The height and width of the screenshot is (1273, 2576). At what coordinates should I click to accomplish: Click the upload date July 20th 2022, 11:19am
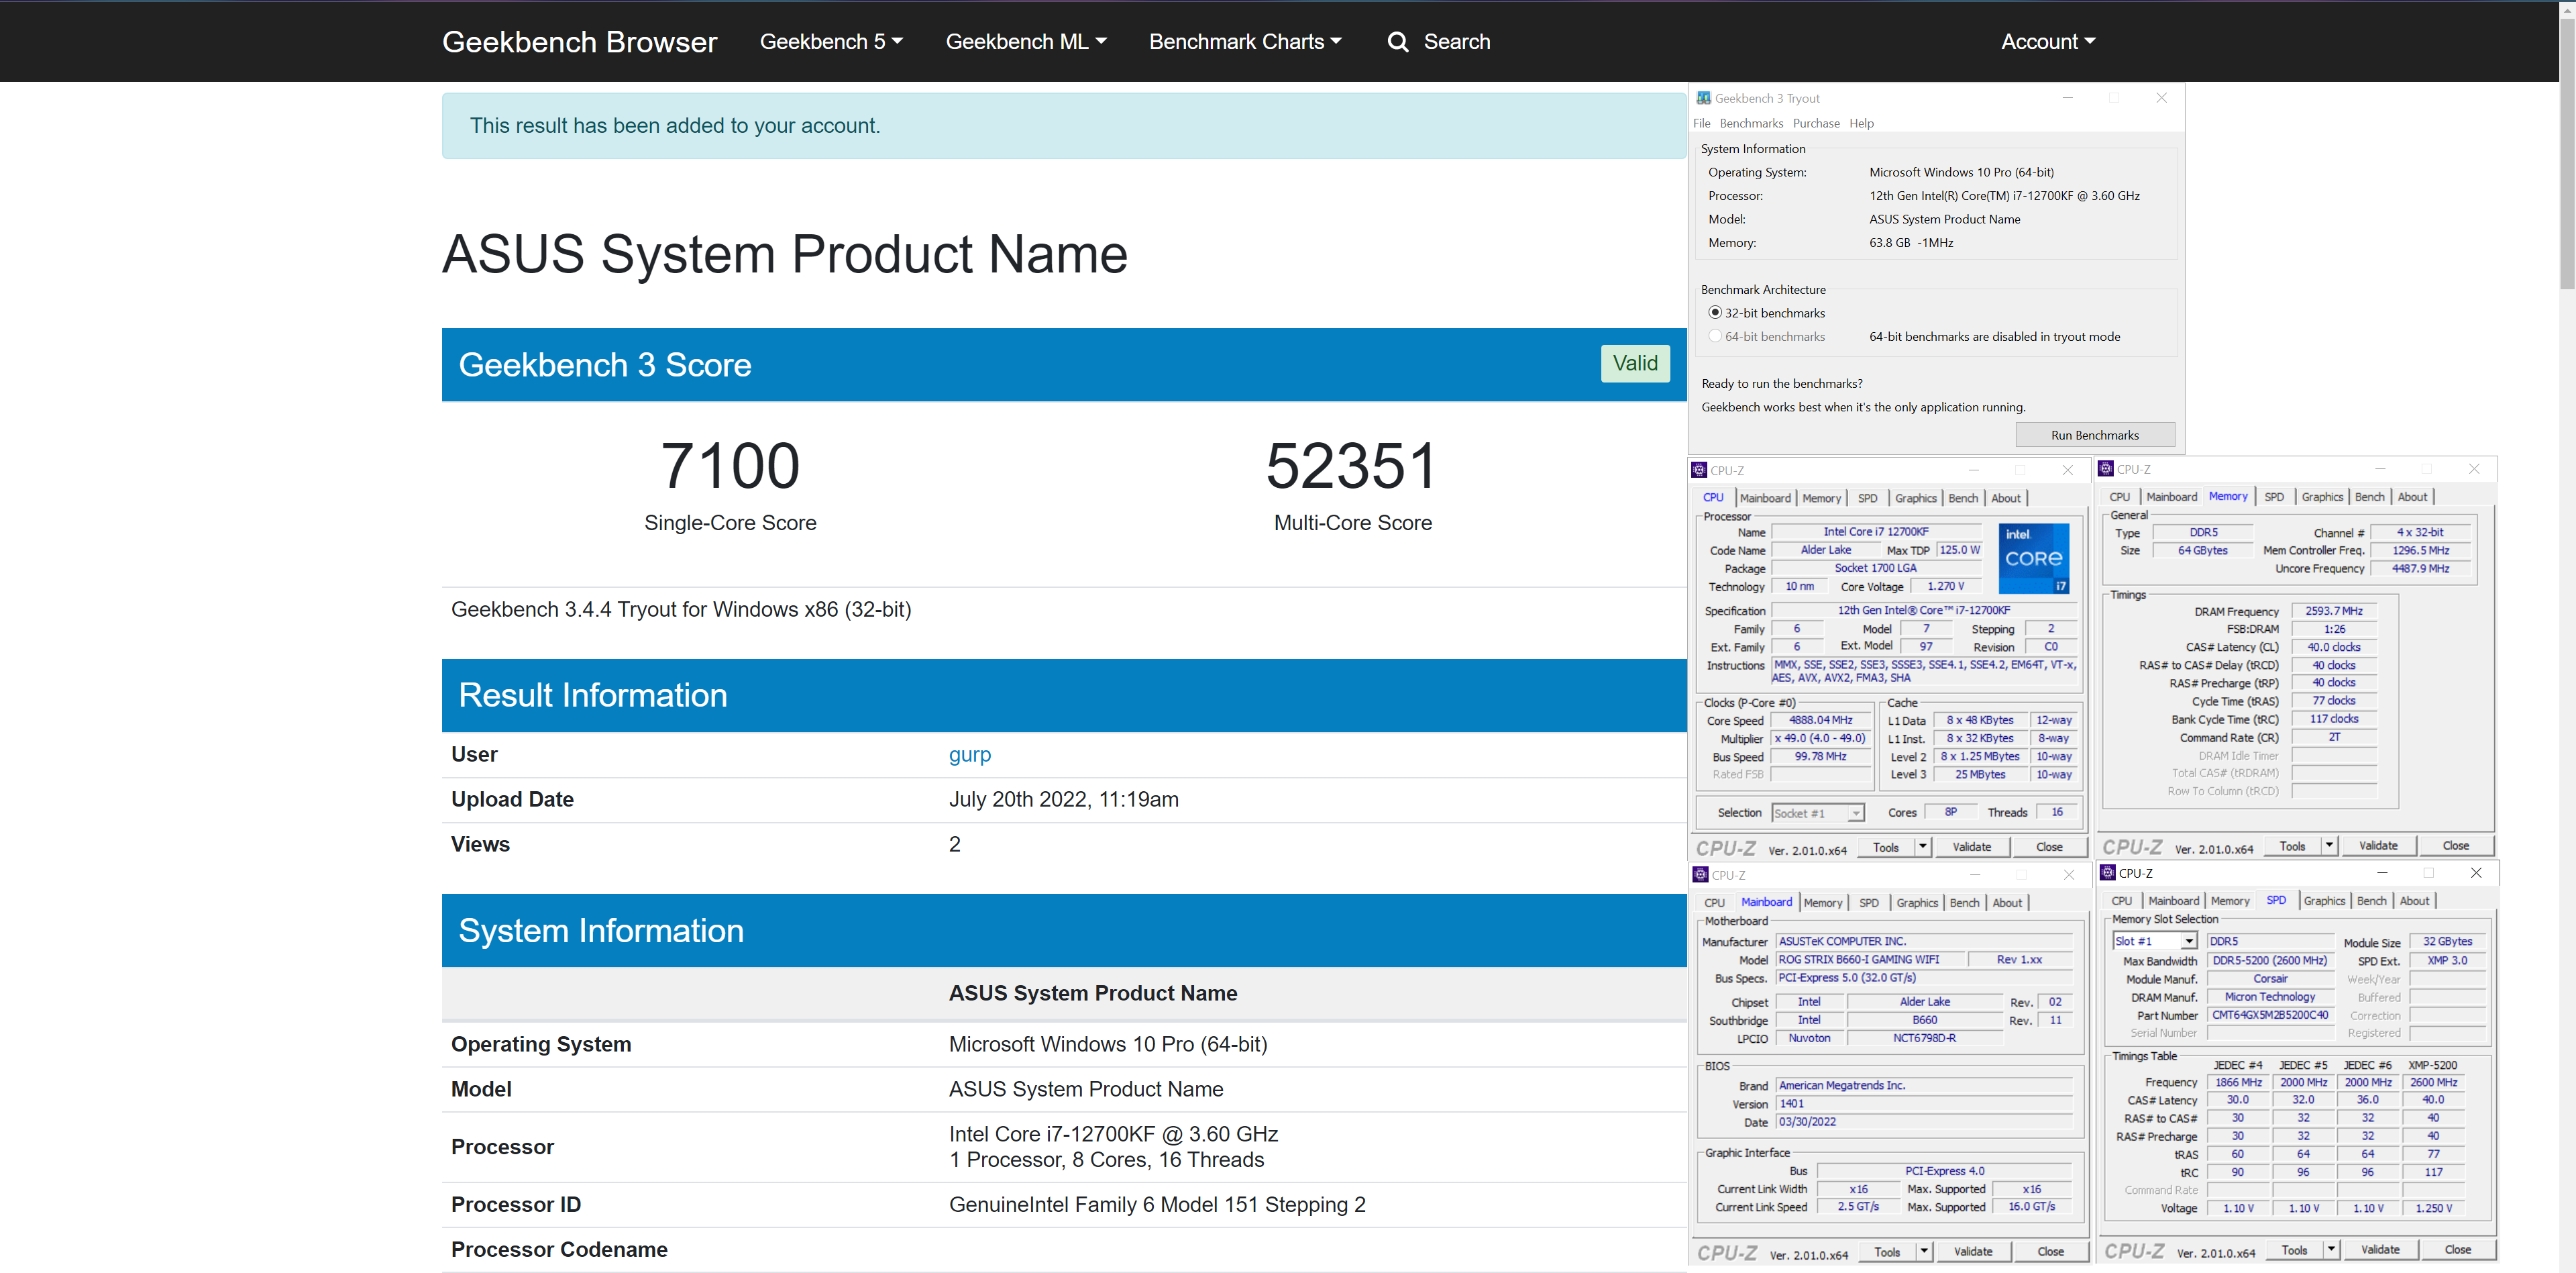[x=1063, y=800]
